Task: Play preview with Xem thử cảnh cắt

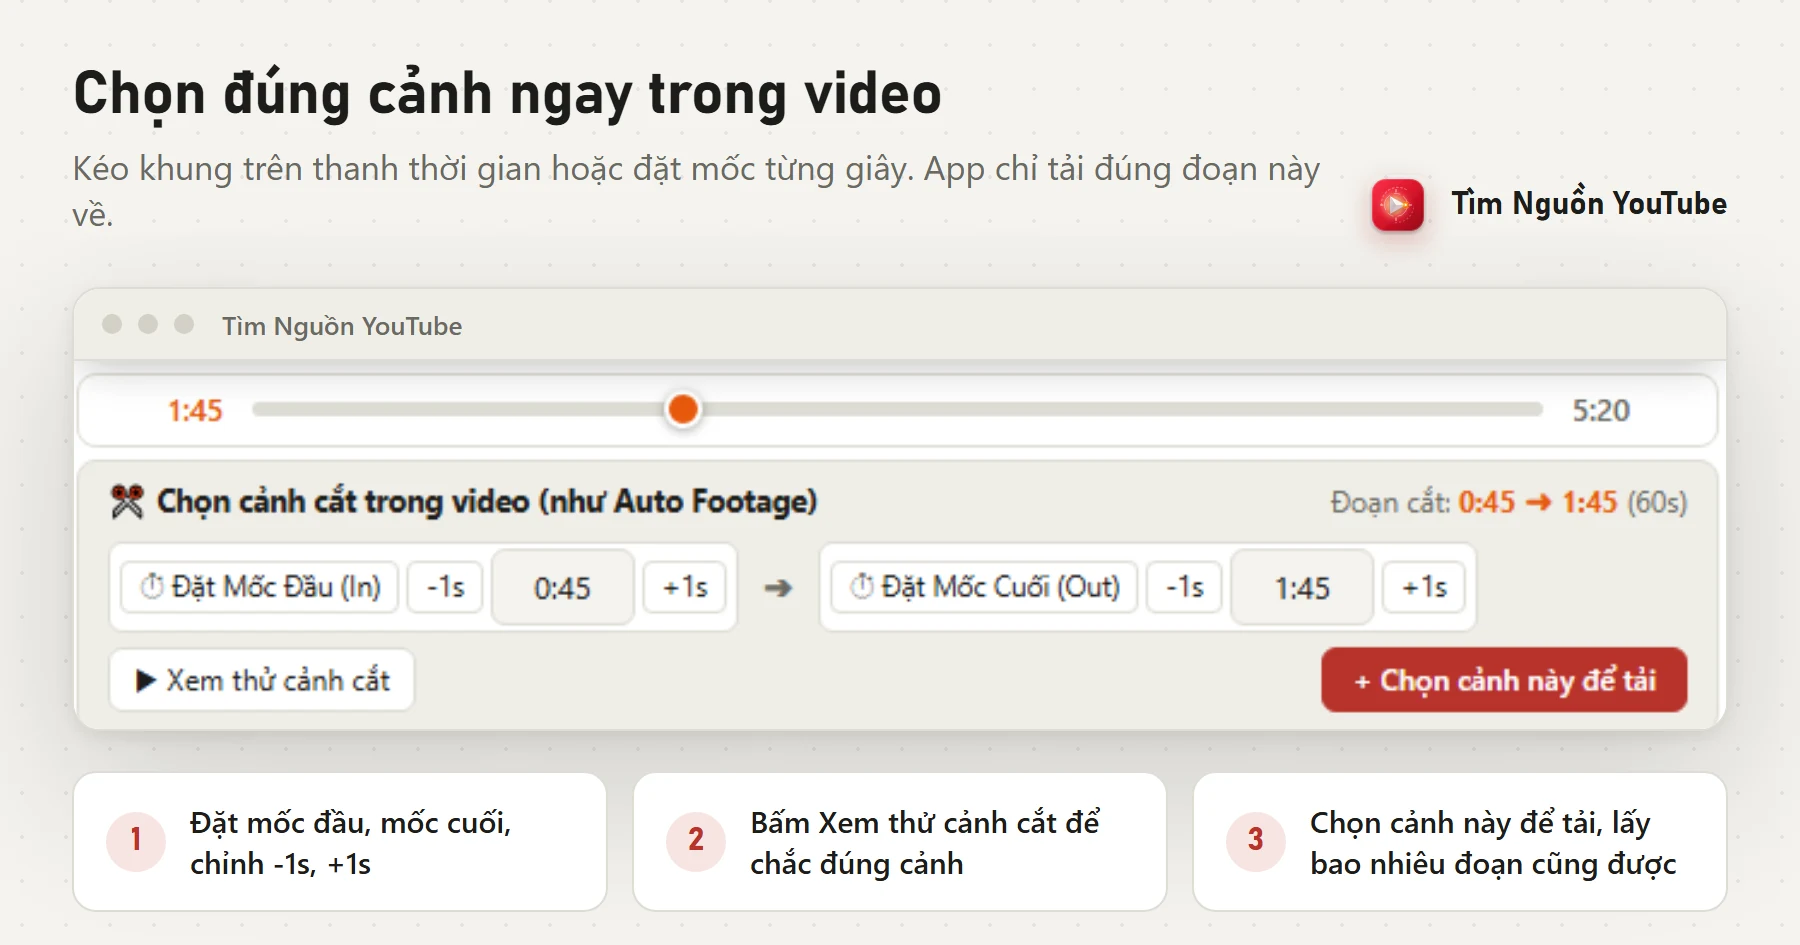Action: (x=262, y=680)
